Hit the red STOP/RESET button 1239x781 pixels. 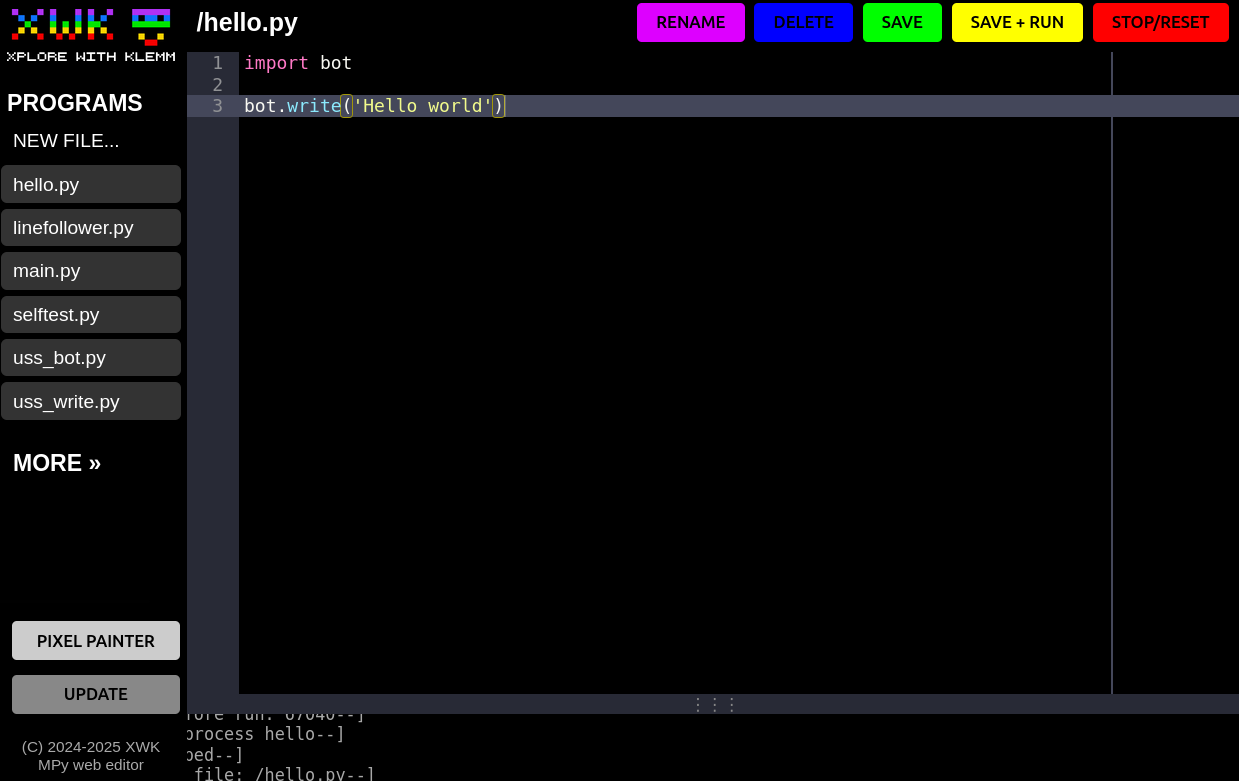pyautogui.click(x=1160, y=22)
